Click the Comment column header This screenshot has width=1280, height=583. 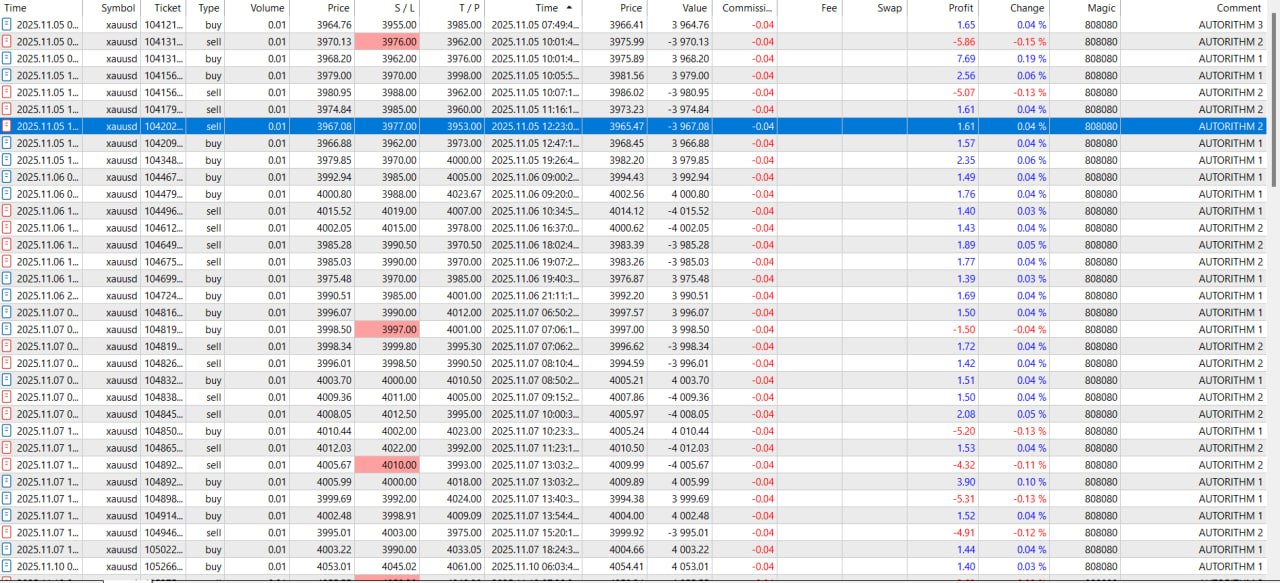coord(1239,8)
